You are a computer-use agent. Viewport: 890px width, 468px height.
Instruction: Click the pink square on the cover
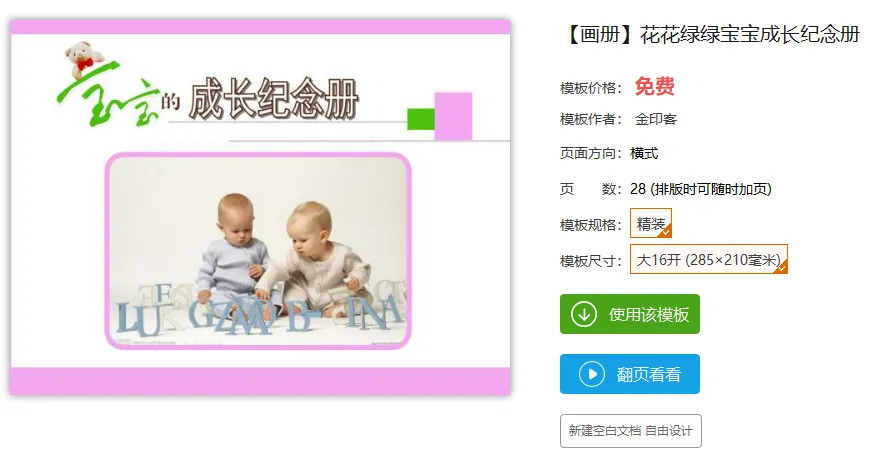[x=453, y=116]
